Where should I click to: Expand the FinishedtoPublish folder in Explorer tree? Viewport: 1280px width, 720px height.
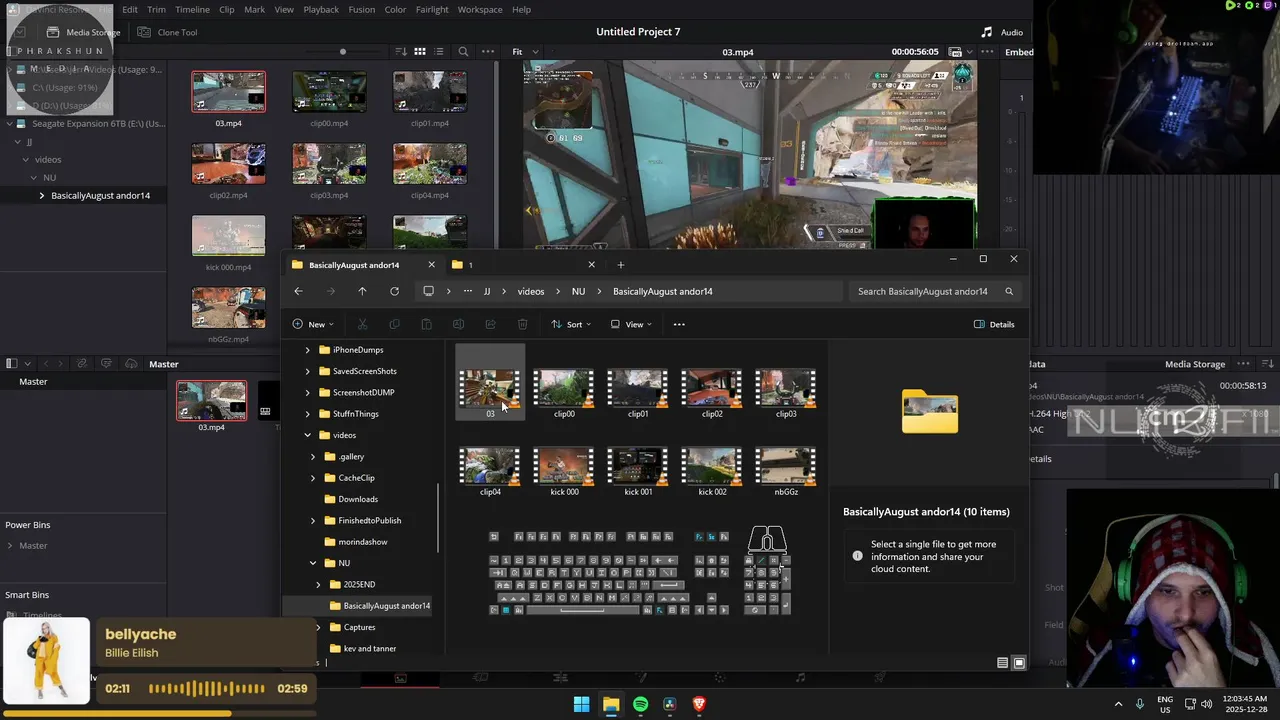point(313,520)
